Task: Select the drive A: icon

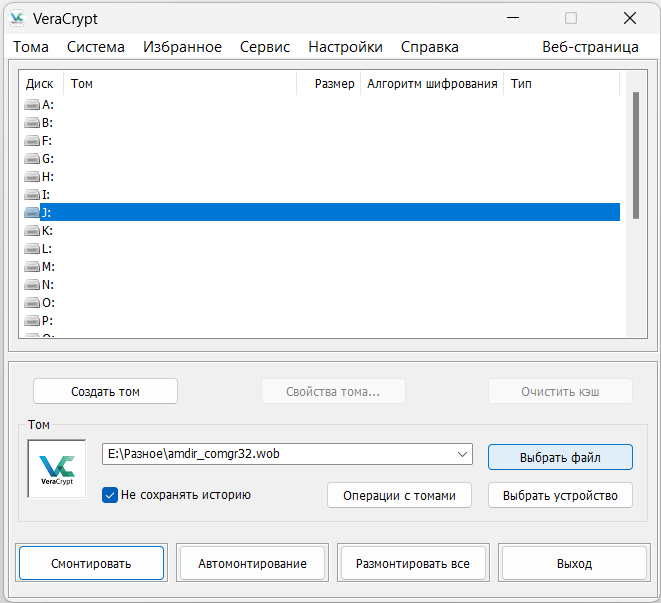Action: [x=32, y=105]
